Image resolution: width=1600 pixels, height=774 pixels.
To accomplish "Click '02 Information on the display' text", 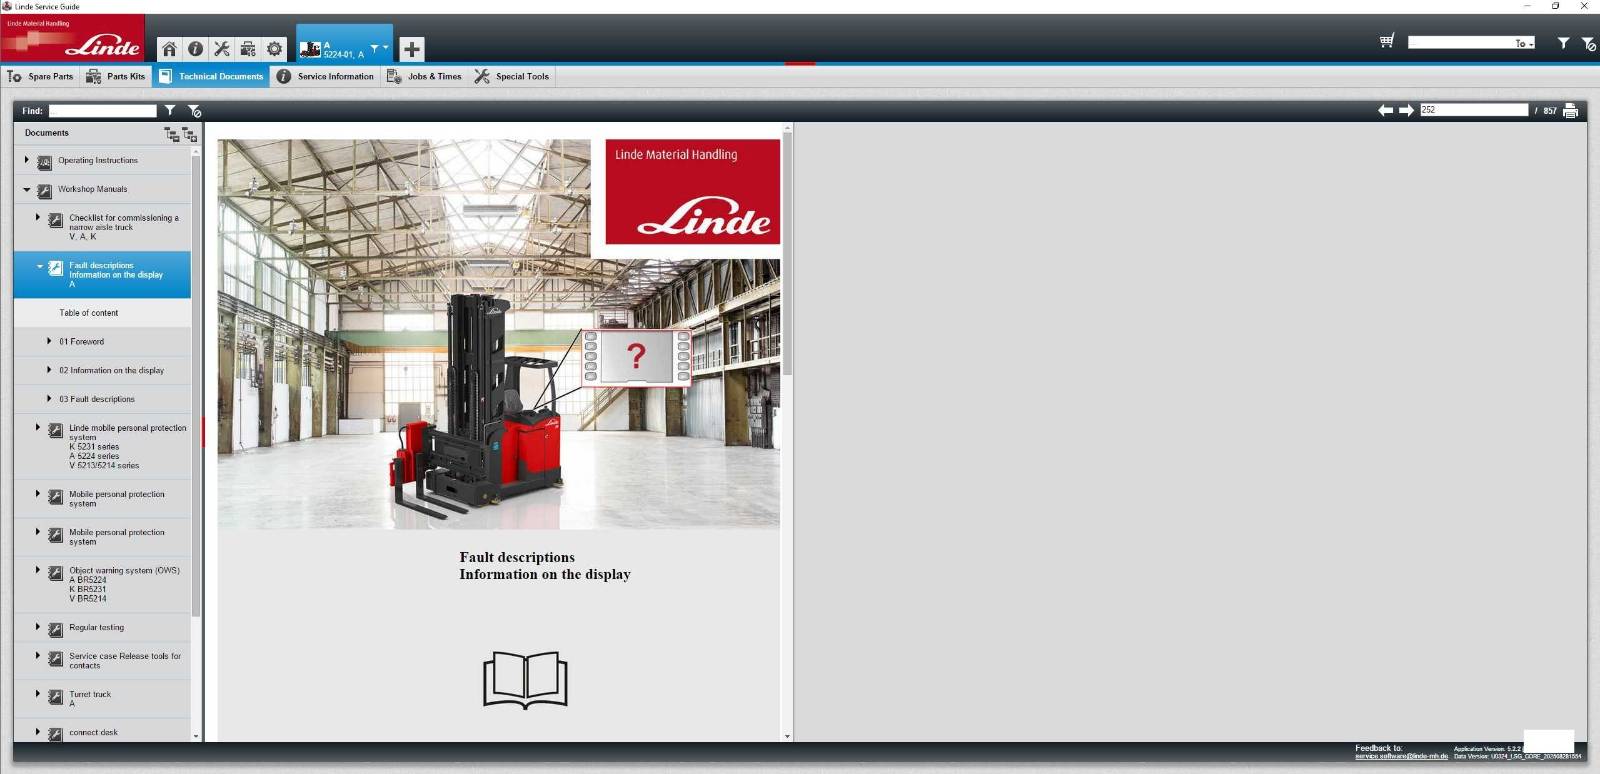I will click(111, 370).
